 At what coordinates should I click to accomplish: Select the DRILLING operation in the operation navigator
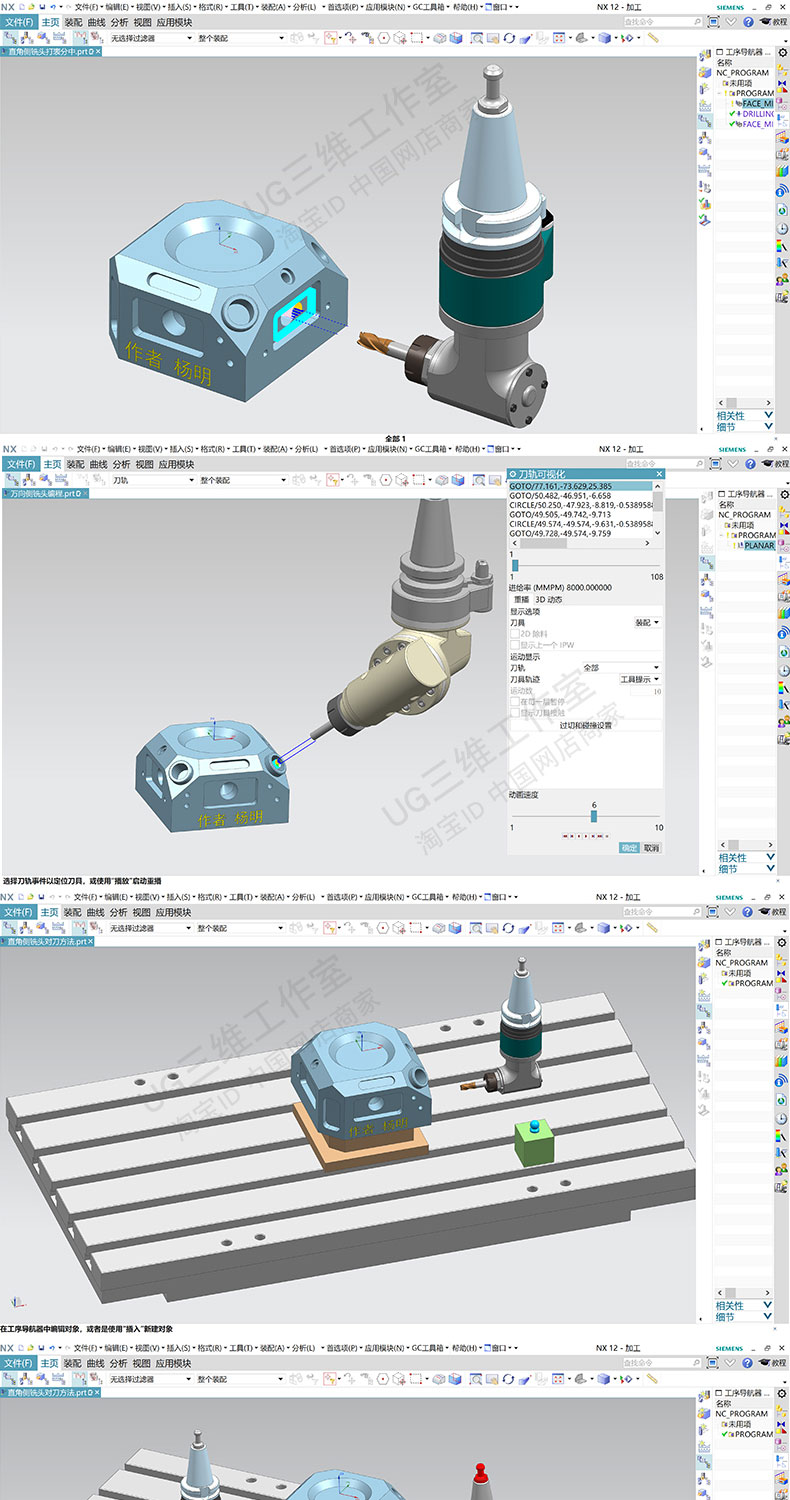click(757, 114)
